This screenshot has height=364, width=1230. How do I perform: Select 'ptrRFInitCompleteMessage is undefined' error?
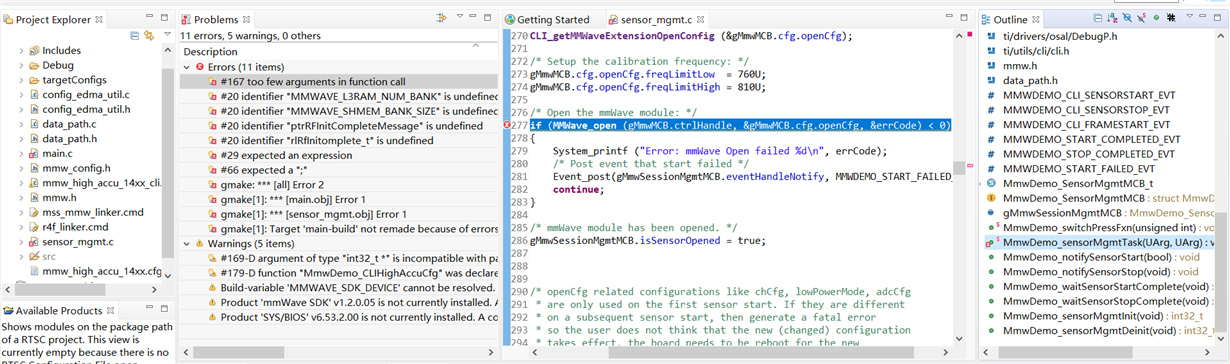(x=339, y=126)
